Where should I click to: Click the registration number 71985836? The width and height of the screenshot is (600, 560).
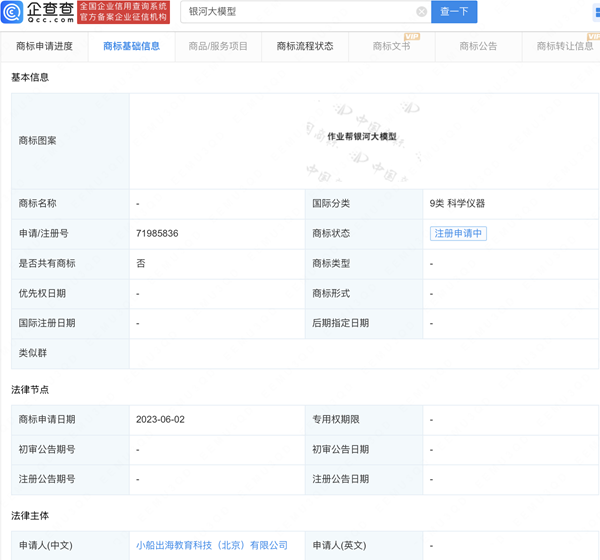(157, 233)
